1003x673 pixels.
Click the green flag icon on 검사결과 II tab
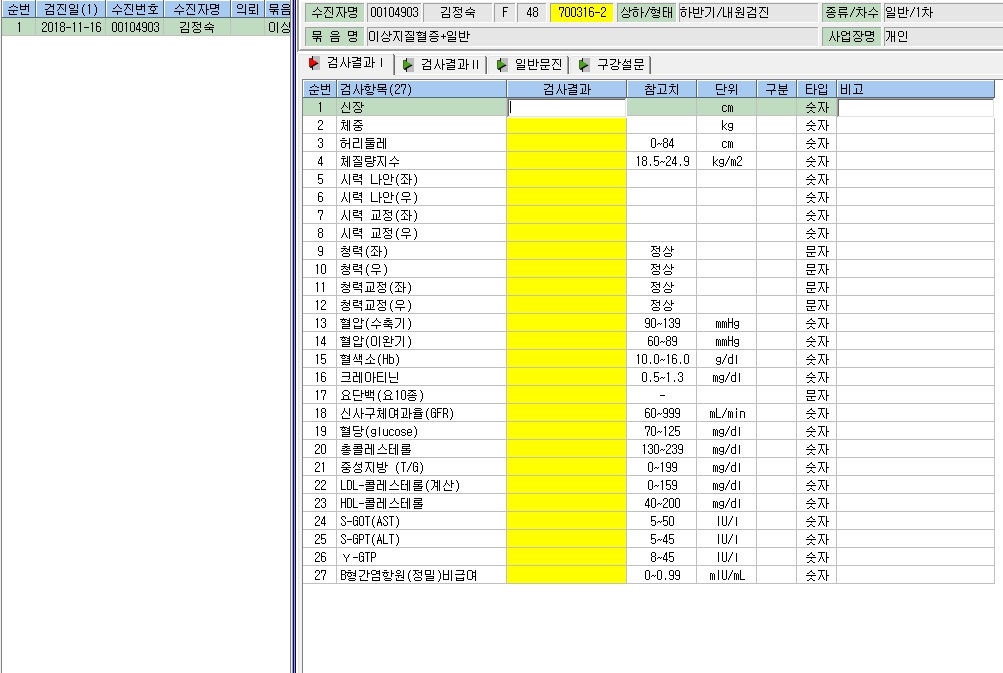pos(407,65)
